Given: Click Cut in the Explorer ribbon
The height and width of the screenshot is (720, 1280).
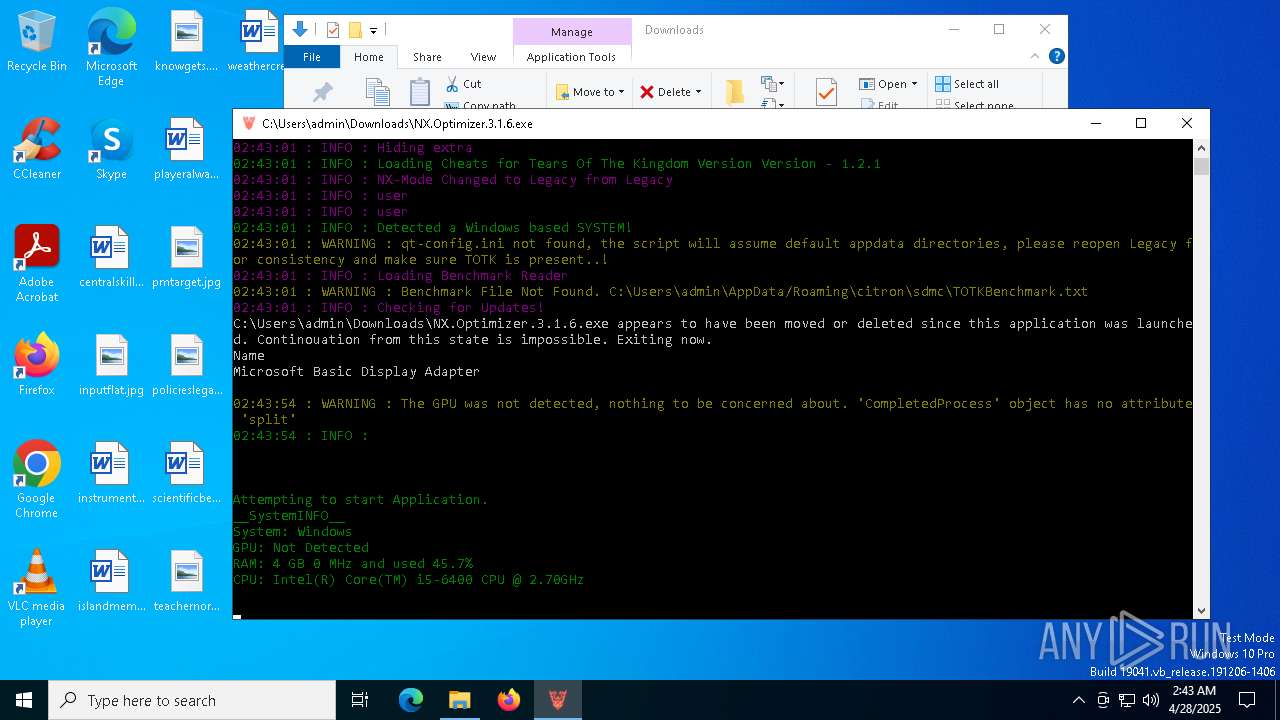Looking at the screenshot, I should [x=464, y=84].
